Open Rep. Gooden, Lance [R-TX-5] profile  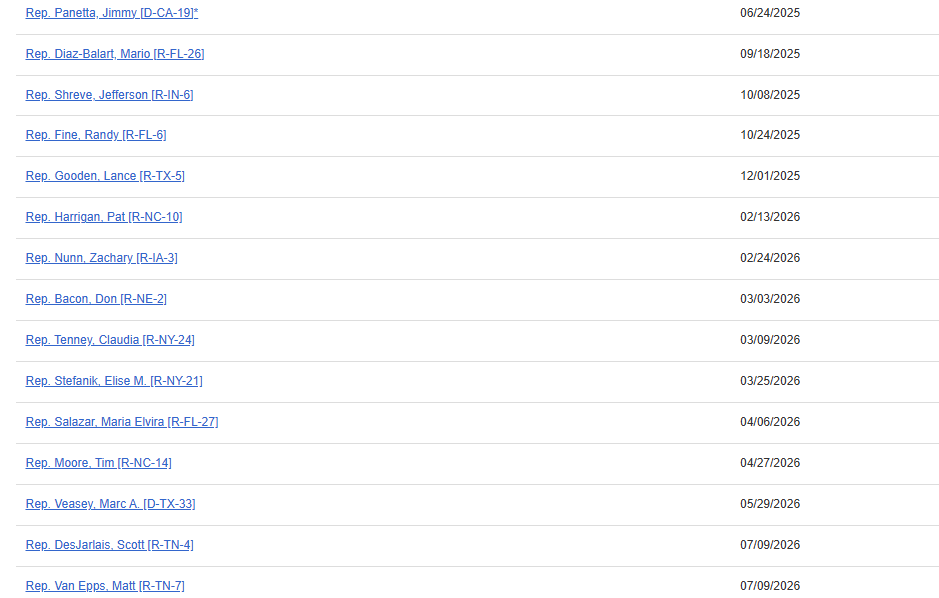pos(105,176)
